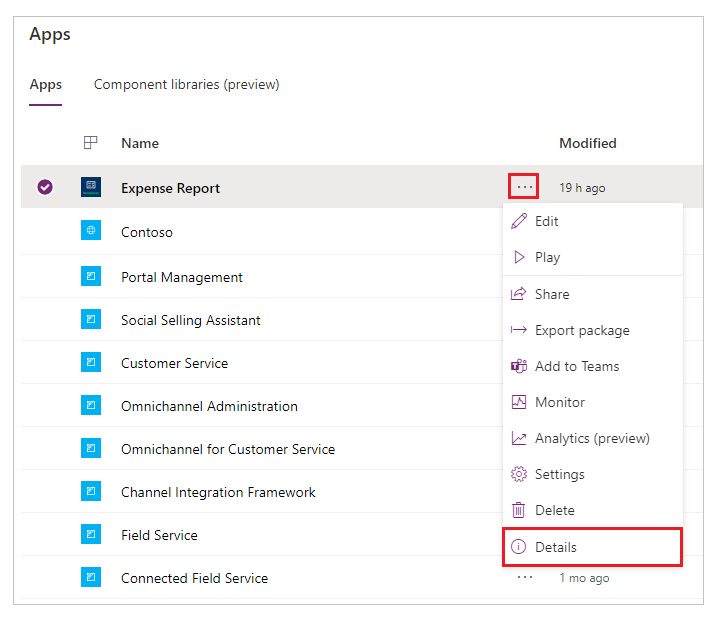
Task: Click the Social Selling Assistant app icon
Action: point(91,319)
